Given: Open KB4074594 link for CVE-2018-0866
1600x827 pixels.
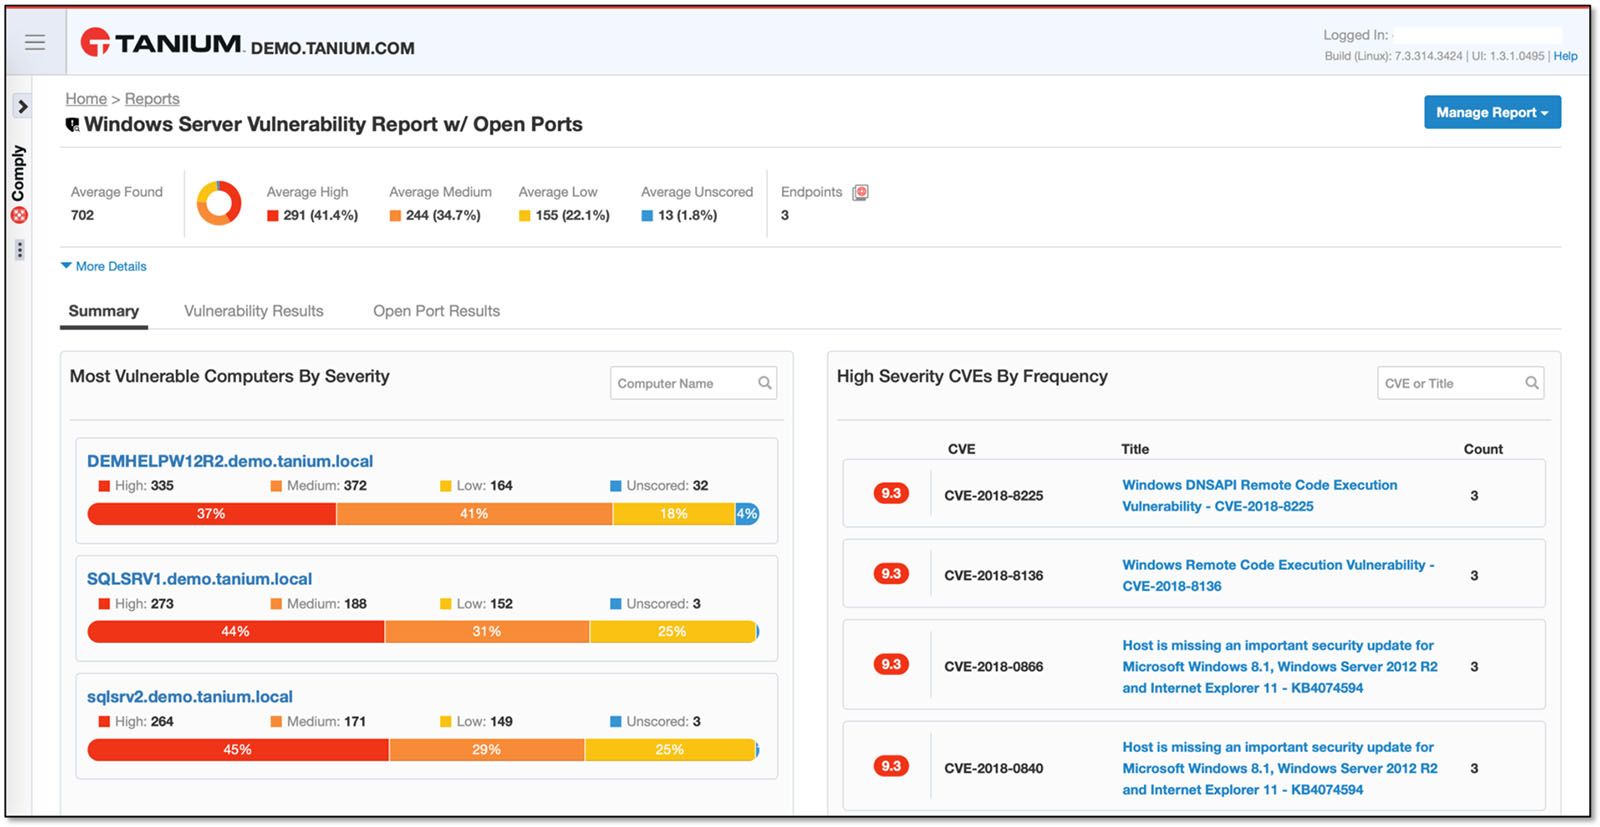Looking at the screenshot, I should (1280, 667).
